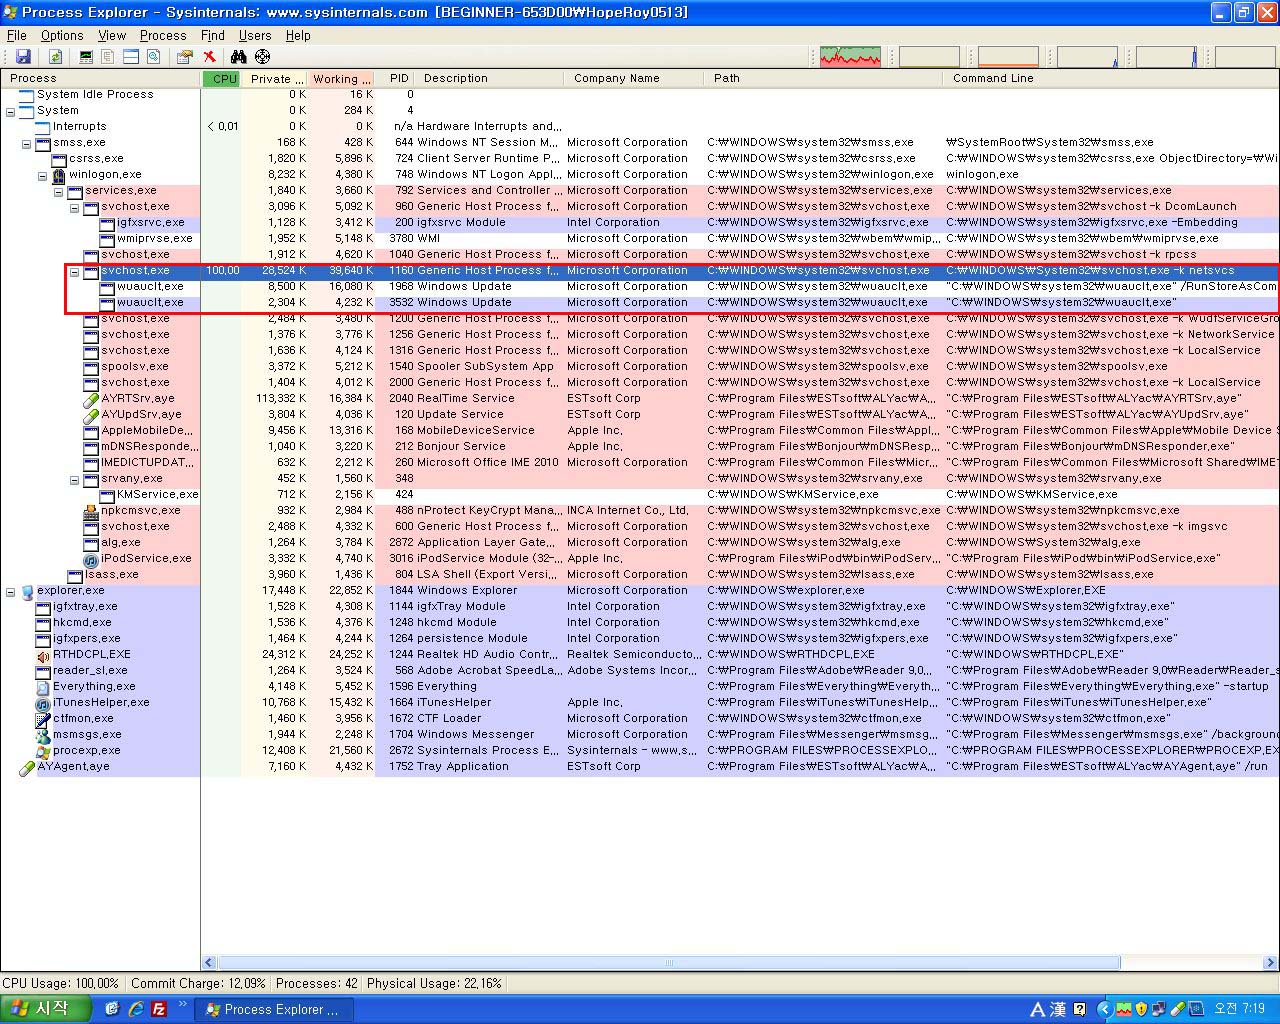Open the Process menu

pos(163,35)
